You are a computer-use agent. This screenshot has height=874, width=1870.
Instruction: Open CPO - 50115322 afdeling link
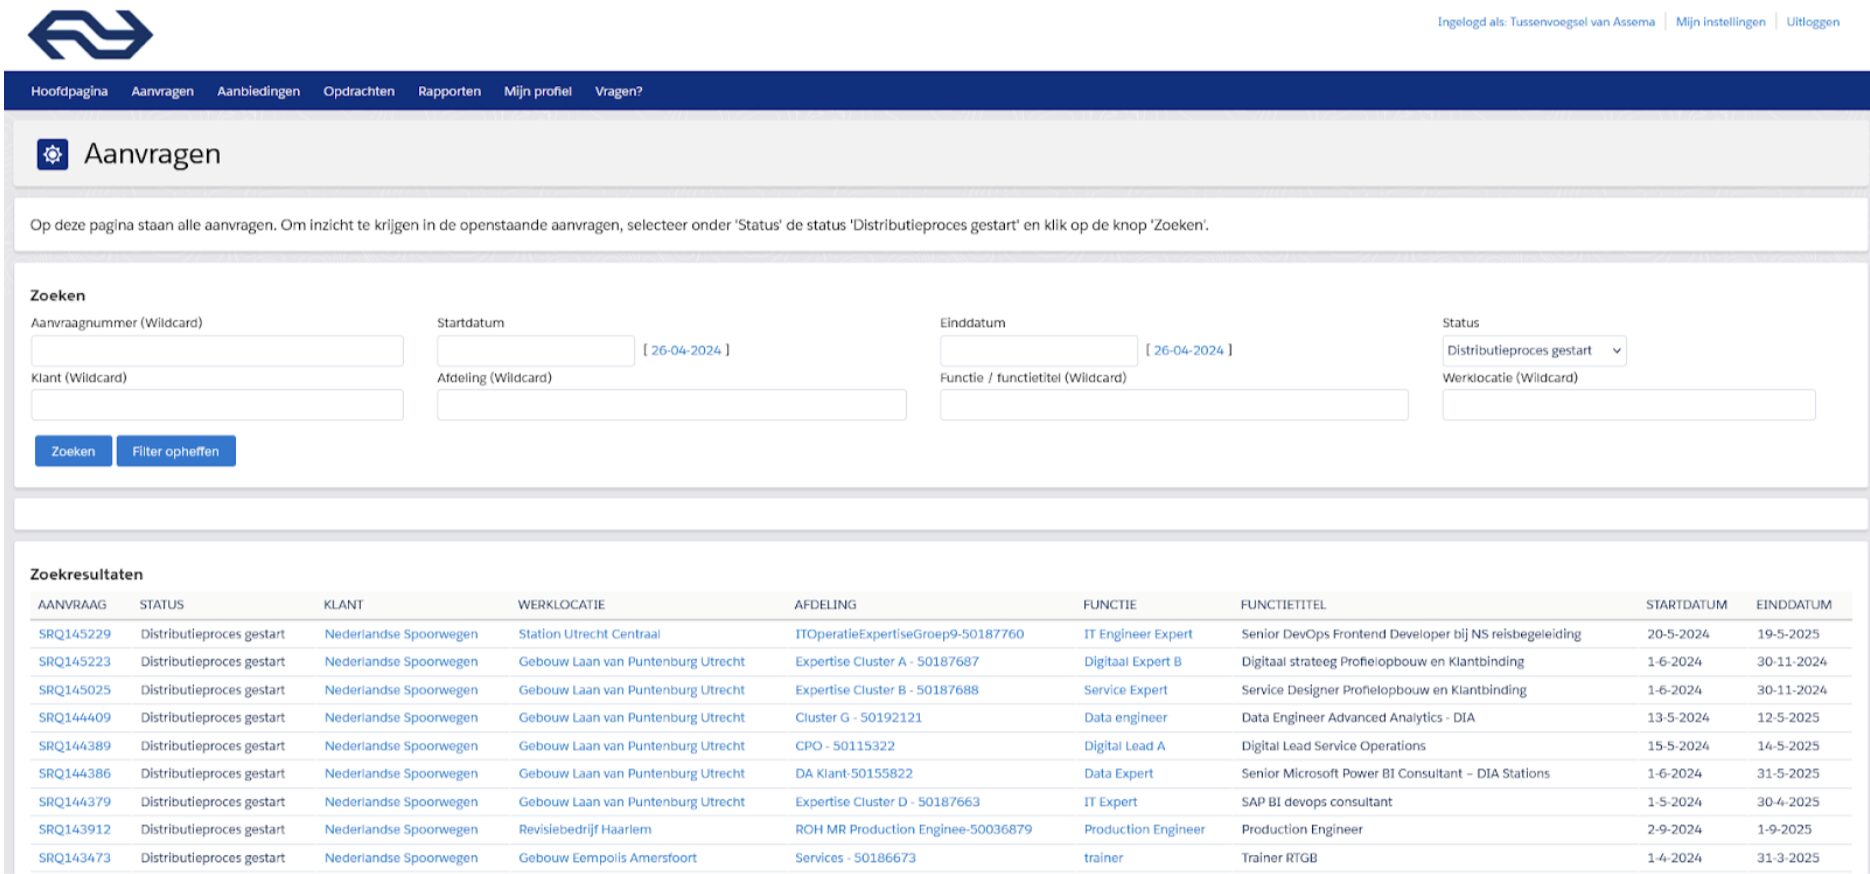click(x=845, y=746)
